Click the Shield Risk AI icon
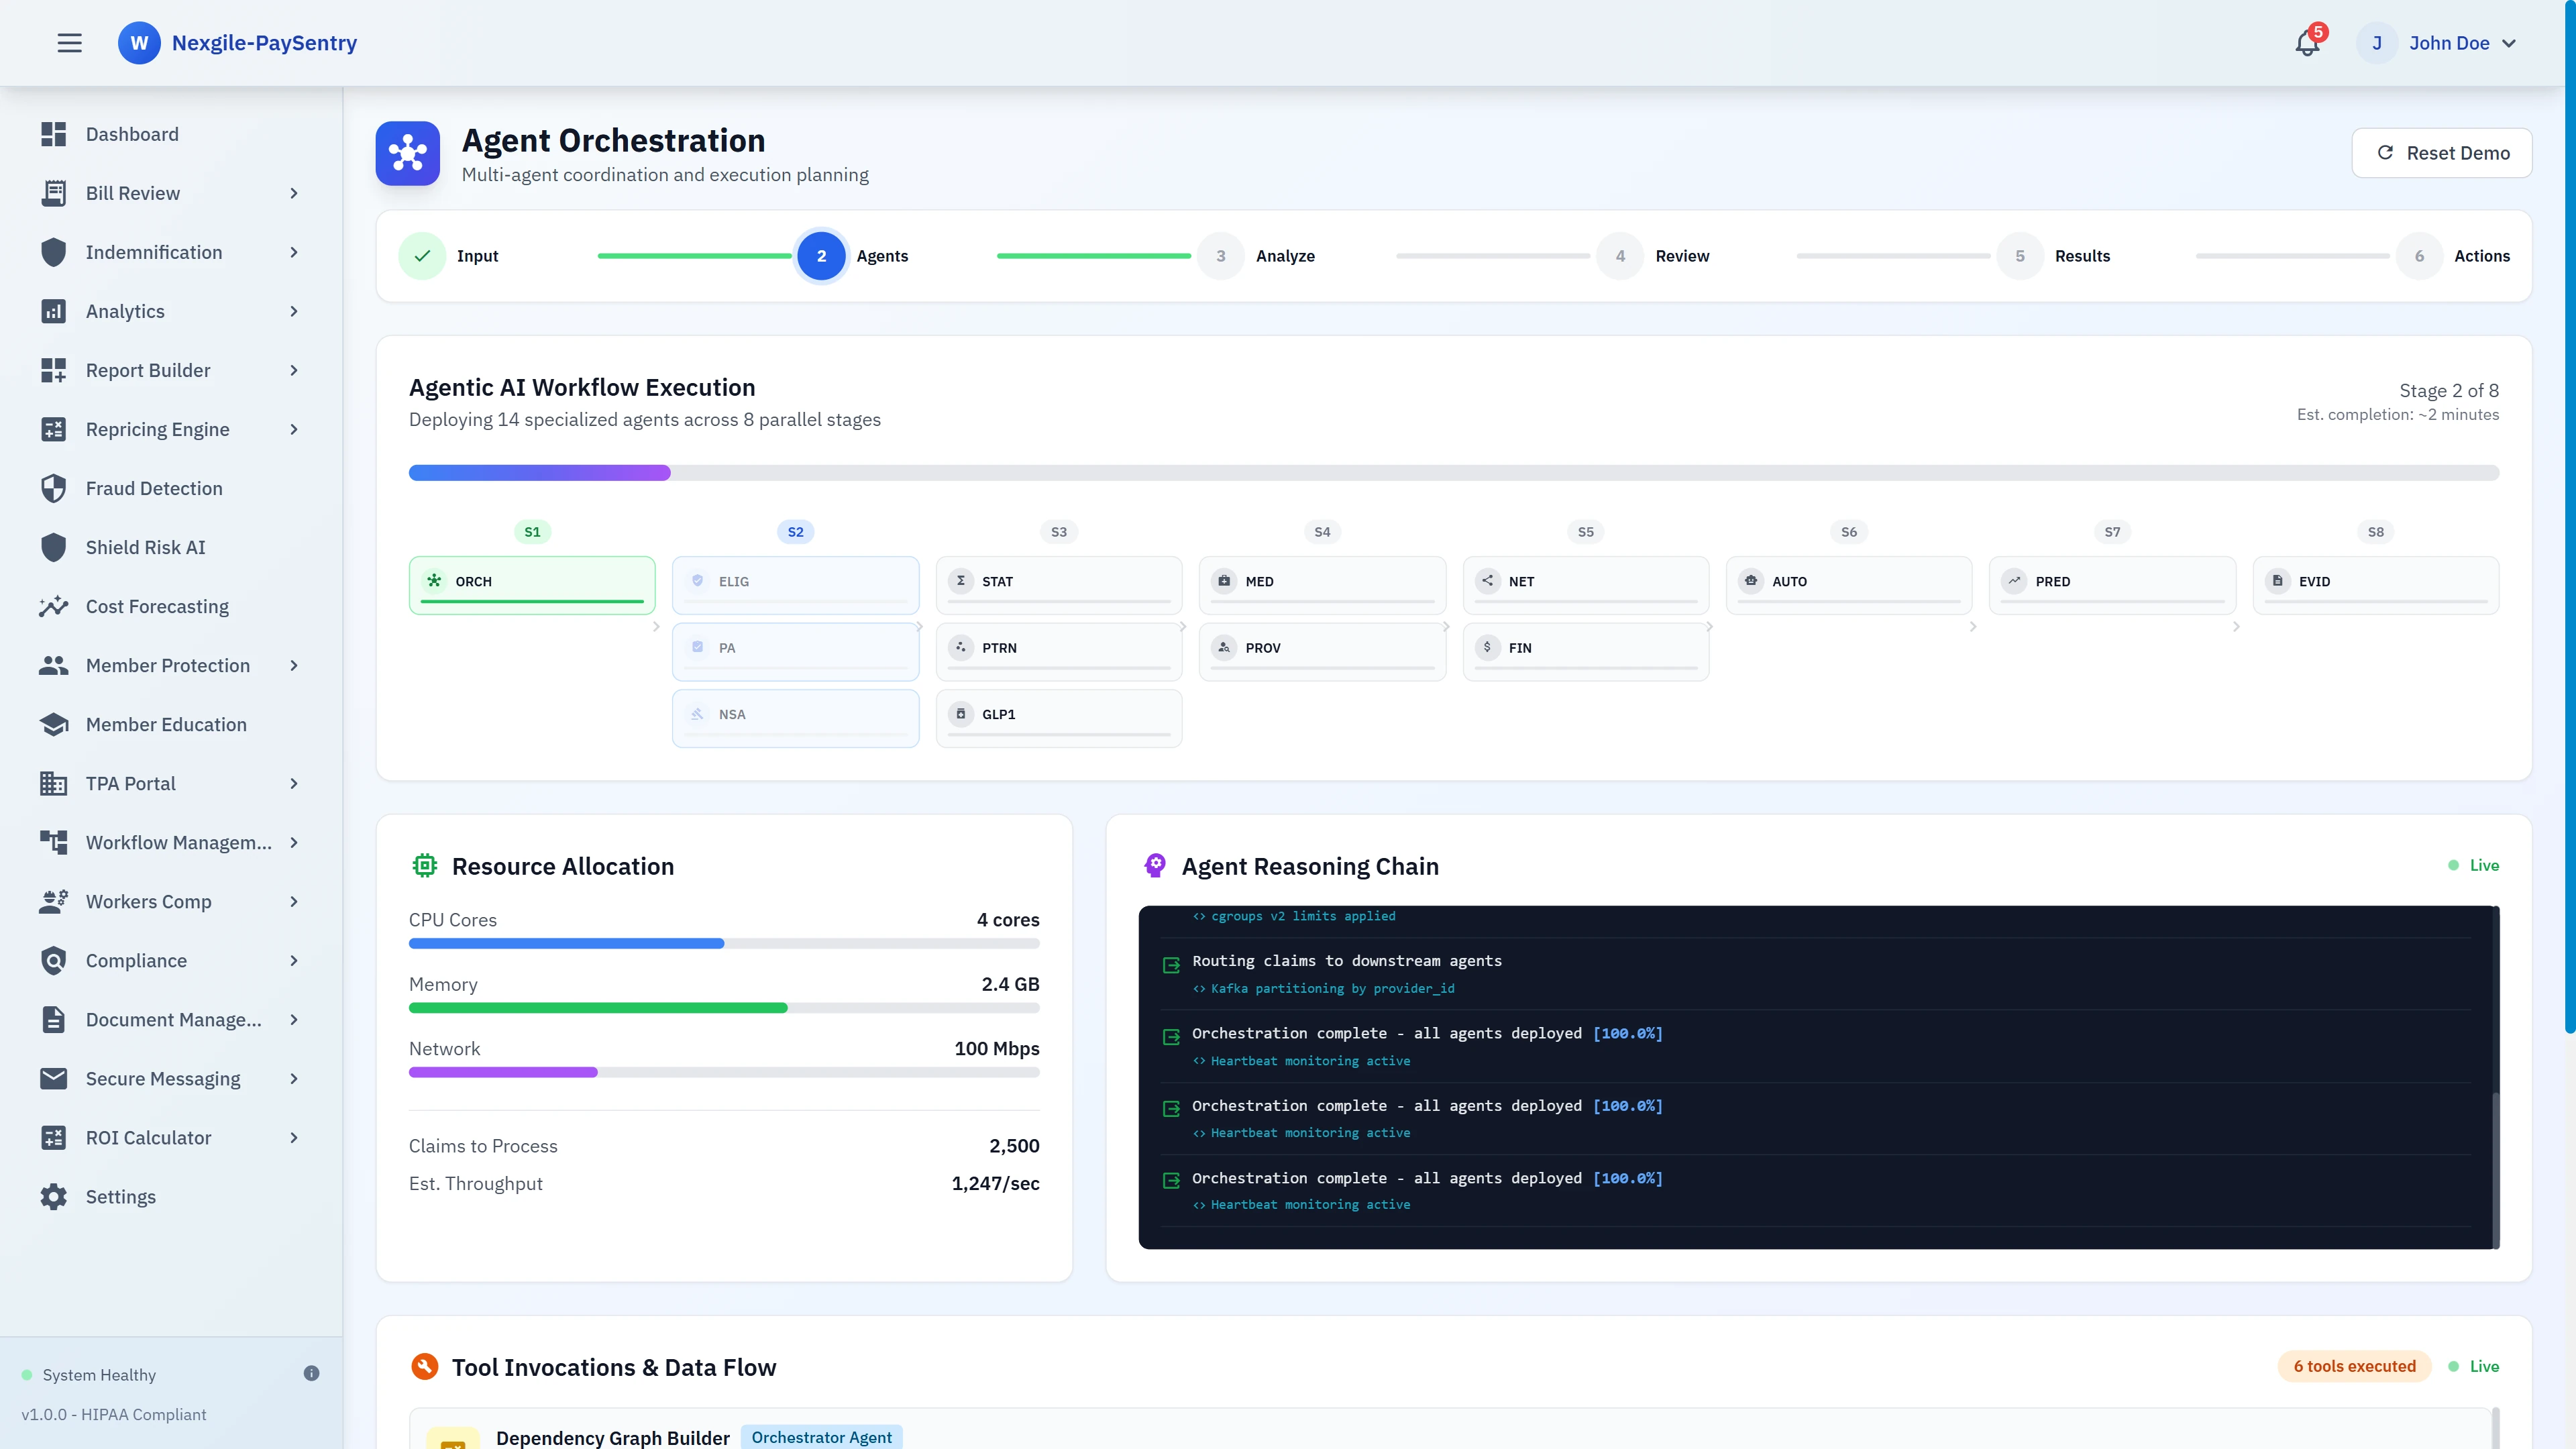 (54, 547)
